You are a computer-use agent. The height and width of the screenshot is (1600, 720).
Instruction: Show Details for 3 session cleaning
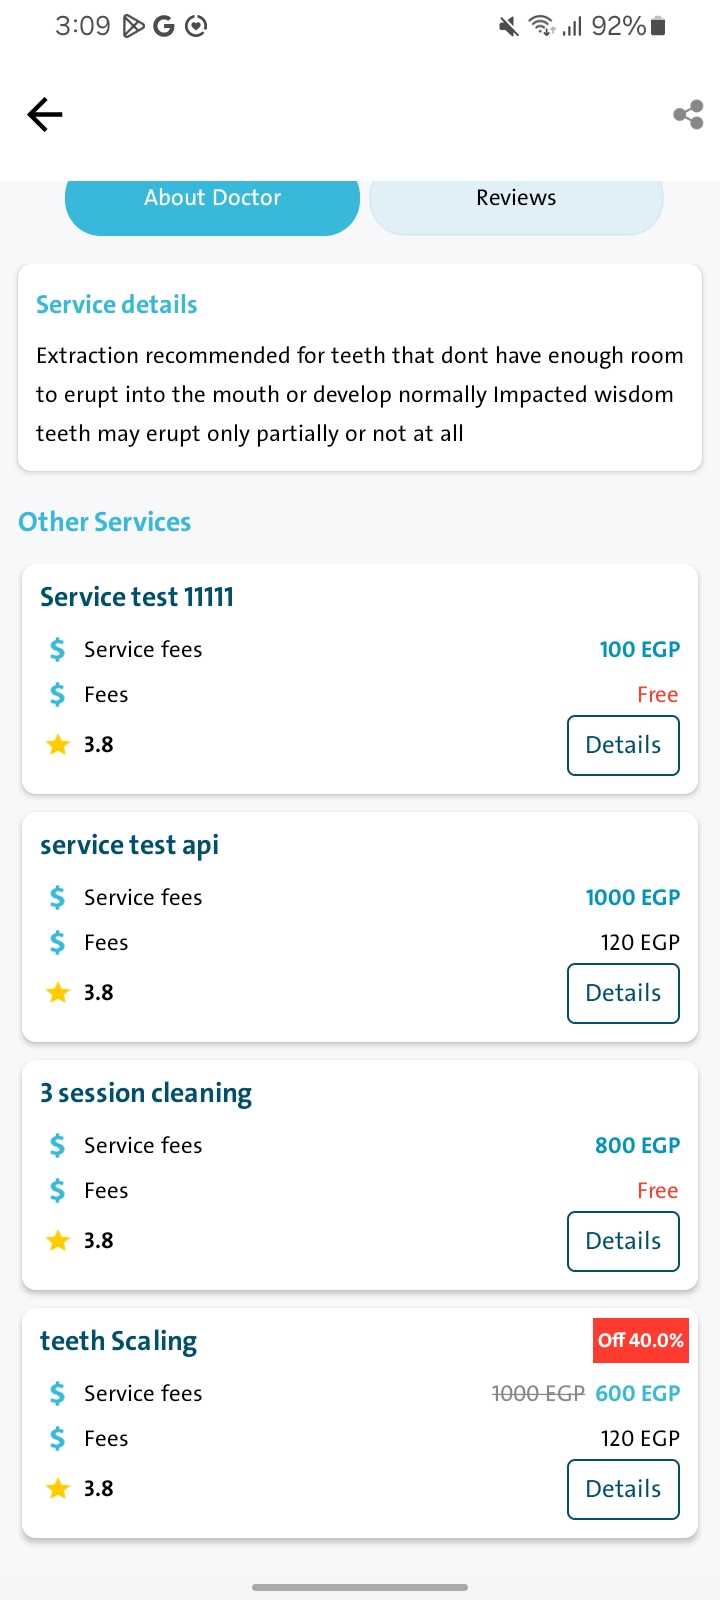pos(623,1241)
